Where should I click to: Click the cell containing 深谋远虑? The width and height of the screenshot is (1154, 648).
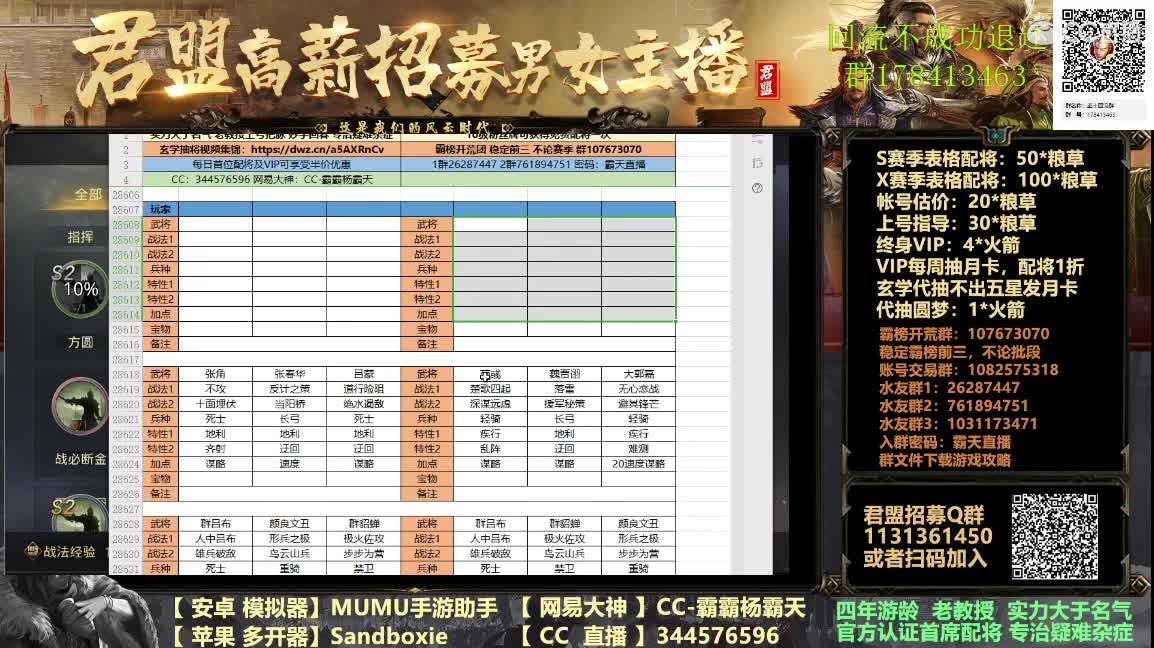490,404
